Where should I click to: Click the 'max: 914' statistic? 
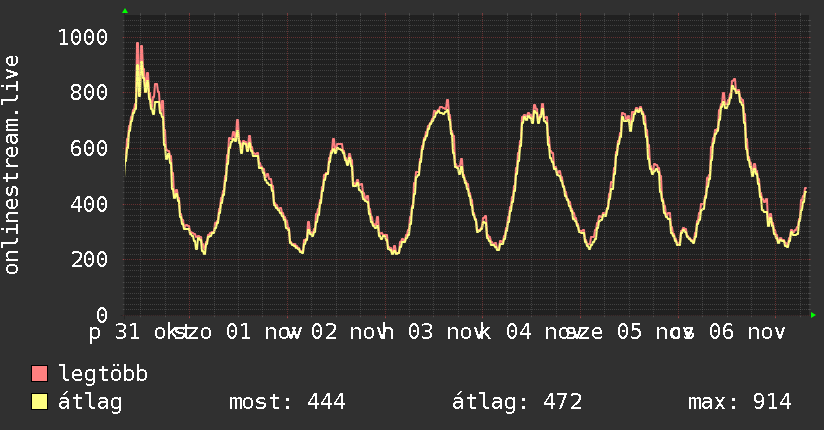click(x=739, y=402)
